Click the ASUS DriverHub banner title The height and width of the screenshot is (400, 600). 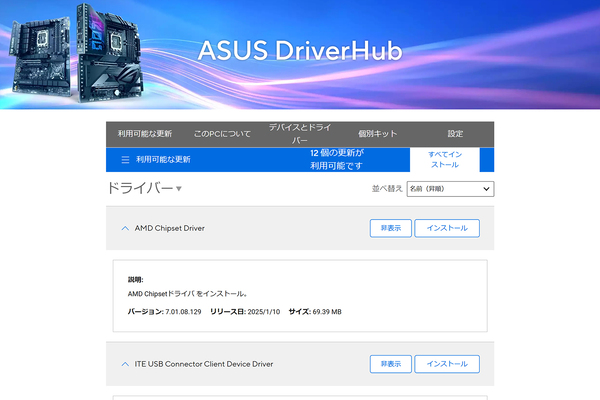(300, 50)
